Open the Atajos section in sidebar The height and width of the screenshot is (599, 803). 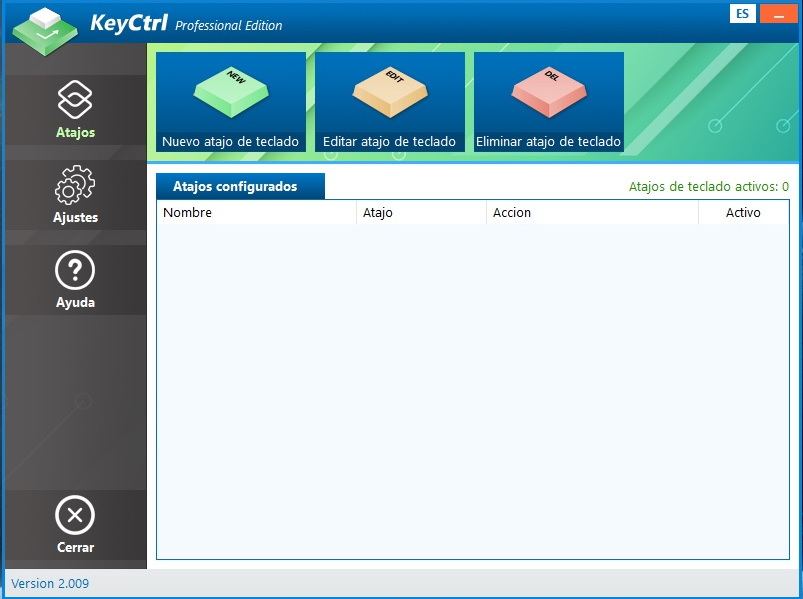pyautogui.click(x=75, y=110)
